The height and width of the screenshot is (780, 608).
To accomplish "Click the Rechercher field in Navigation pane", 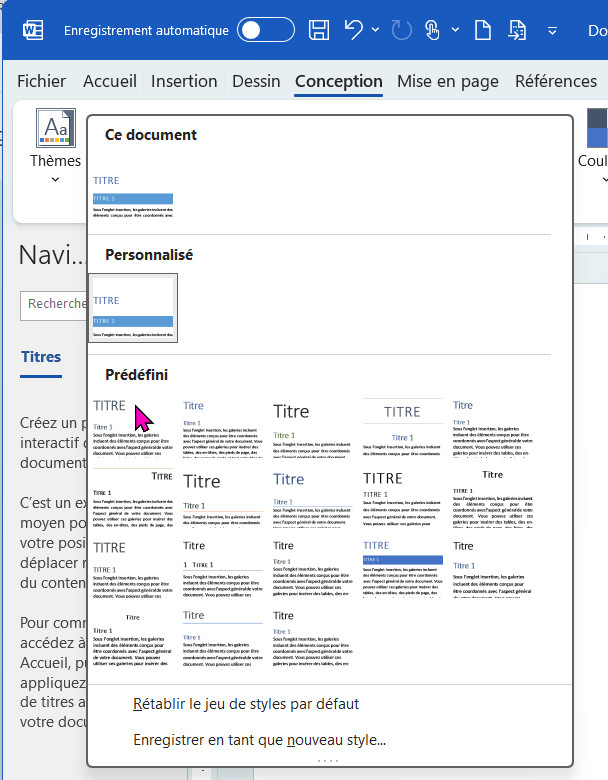I will pos(55,304).
